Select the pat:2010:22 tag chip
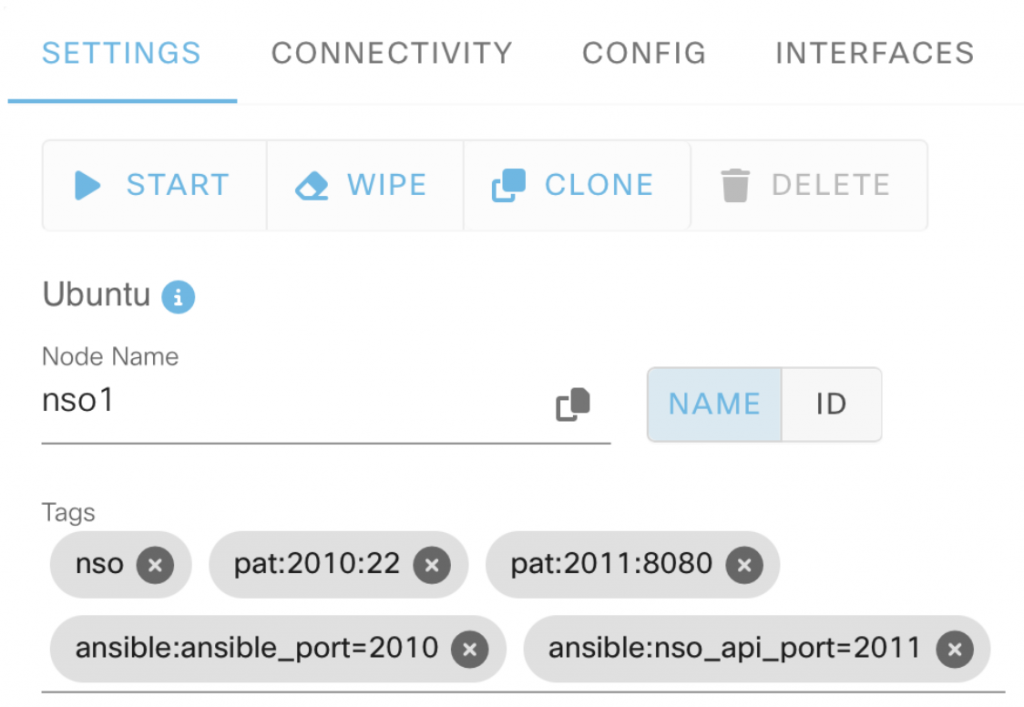Screen dimensions: 1024x707 [x=317, y=565]
